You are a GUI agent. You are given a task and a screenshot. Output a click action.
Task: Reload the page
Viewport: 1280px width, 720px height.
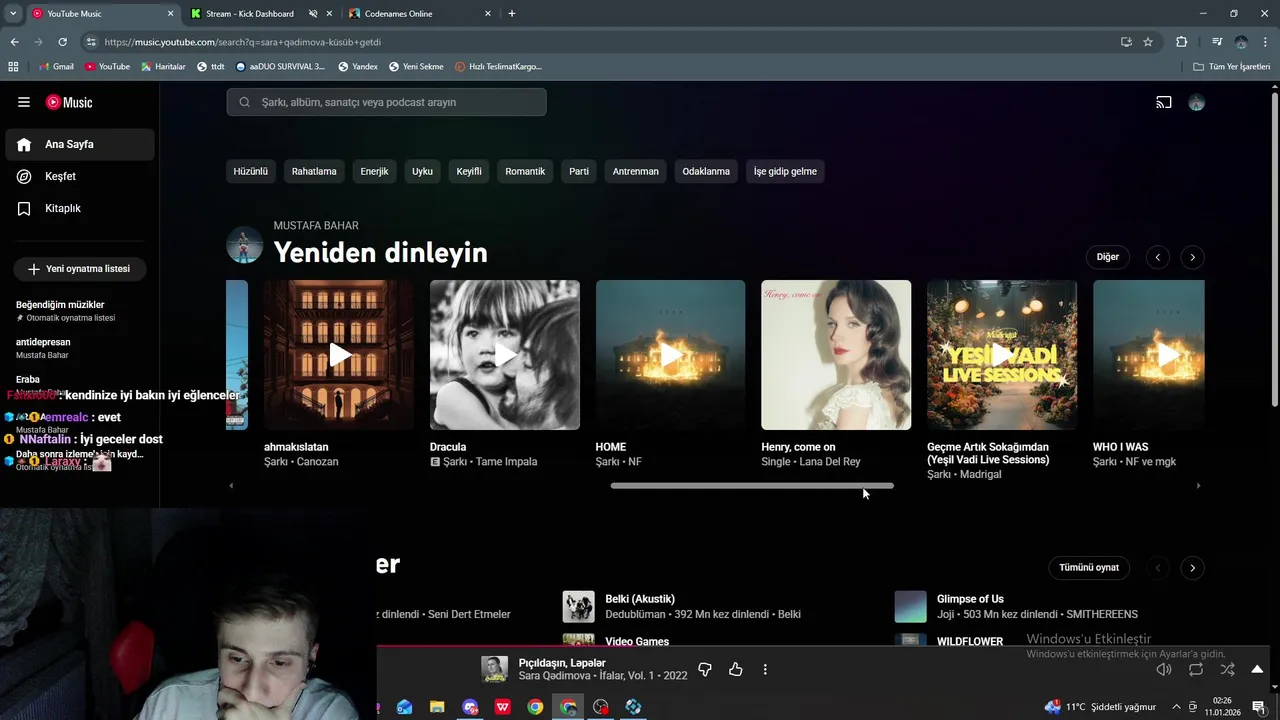click(62, 42)
